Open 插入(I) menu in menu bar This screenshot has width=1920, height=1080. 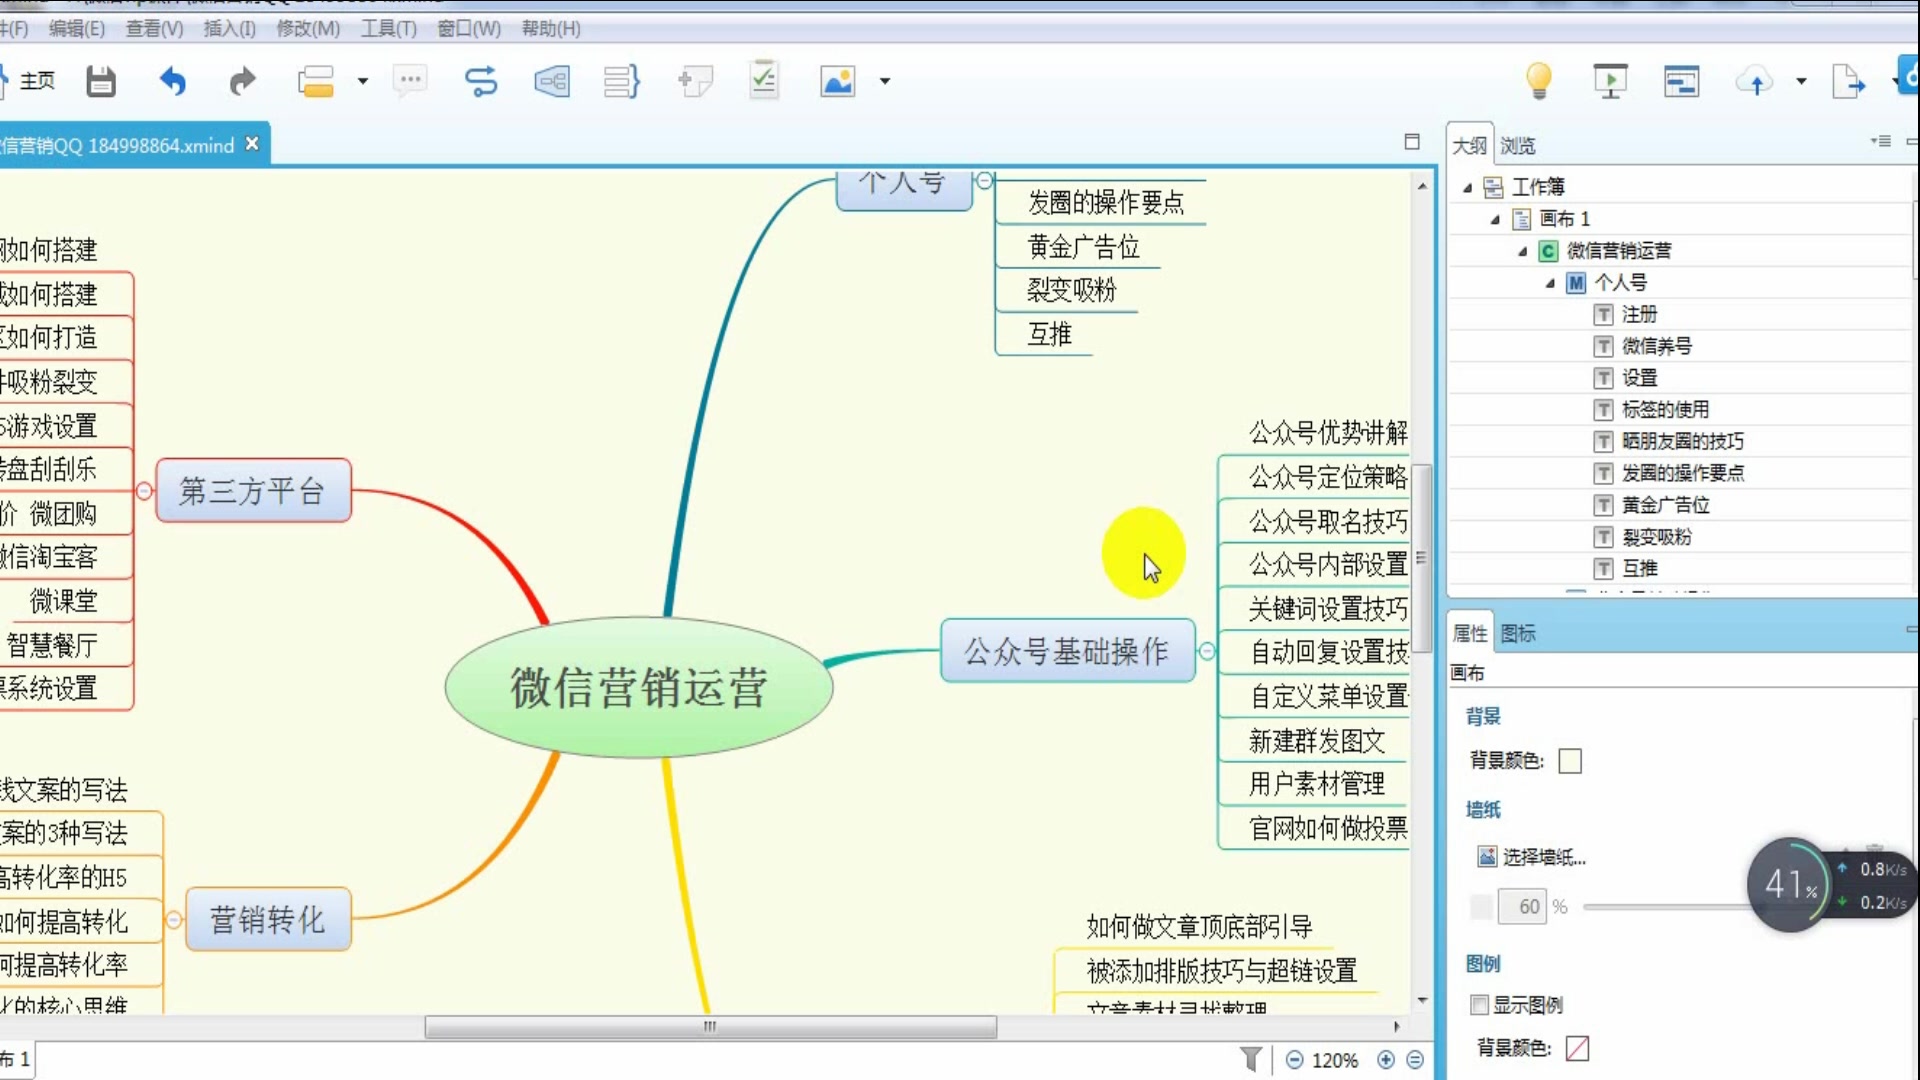[x=227, y=28]
